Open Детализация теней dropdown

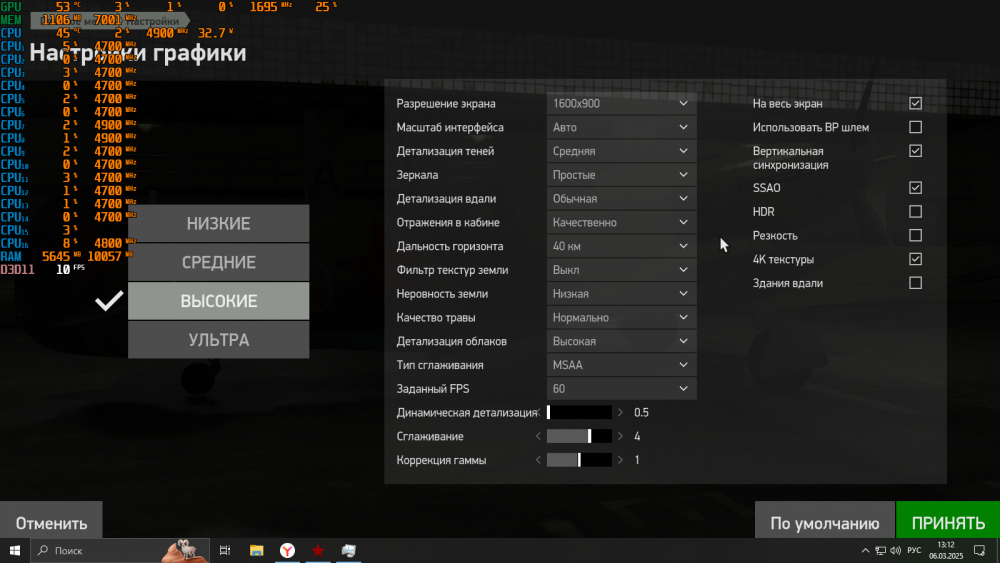[621, 151]
